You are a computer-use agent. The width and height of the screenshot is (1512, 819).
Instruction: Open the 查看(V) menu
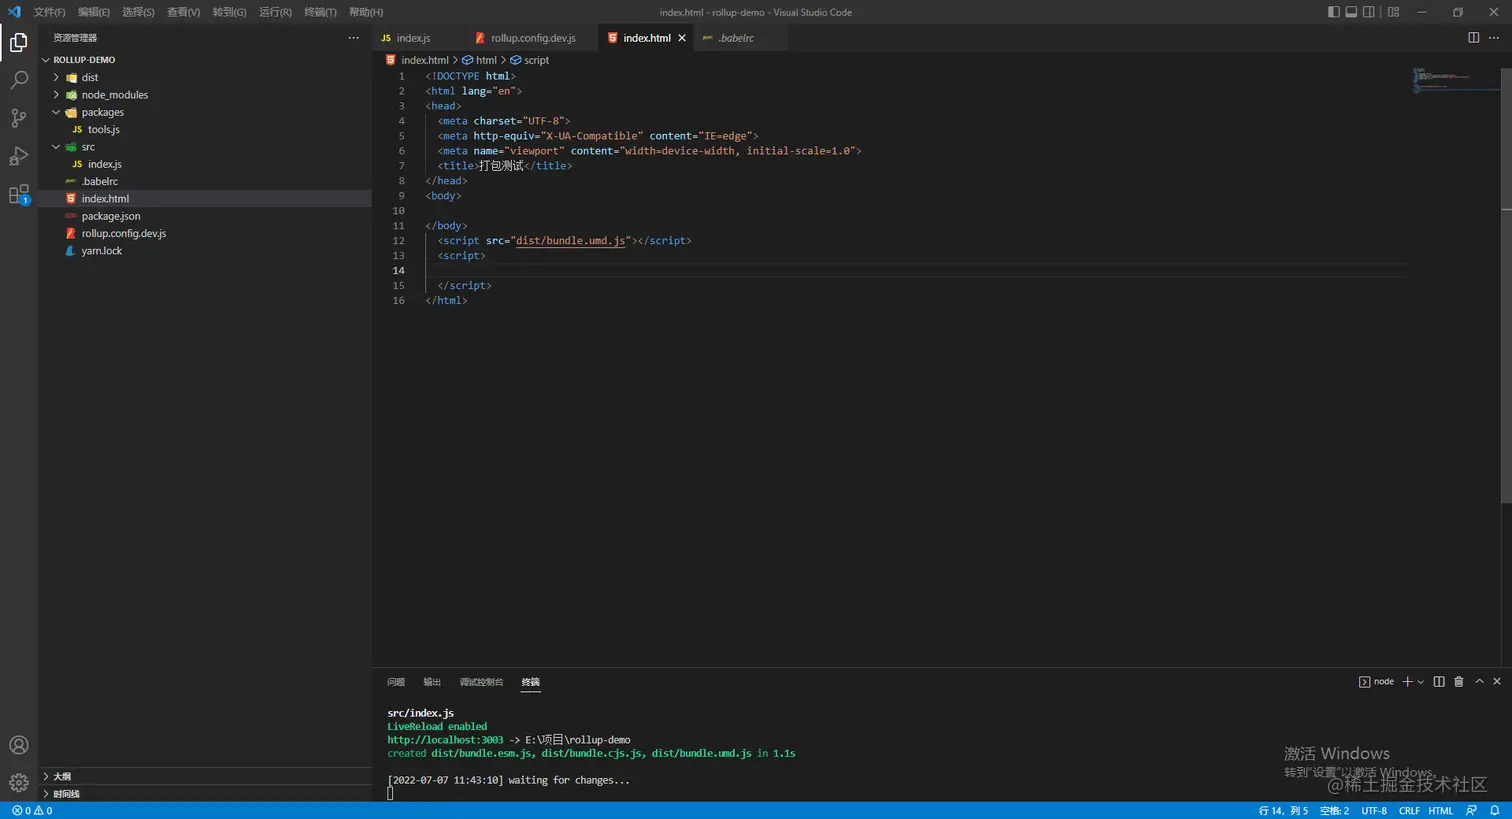pos(183,12)
